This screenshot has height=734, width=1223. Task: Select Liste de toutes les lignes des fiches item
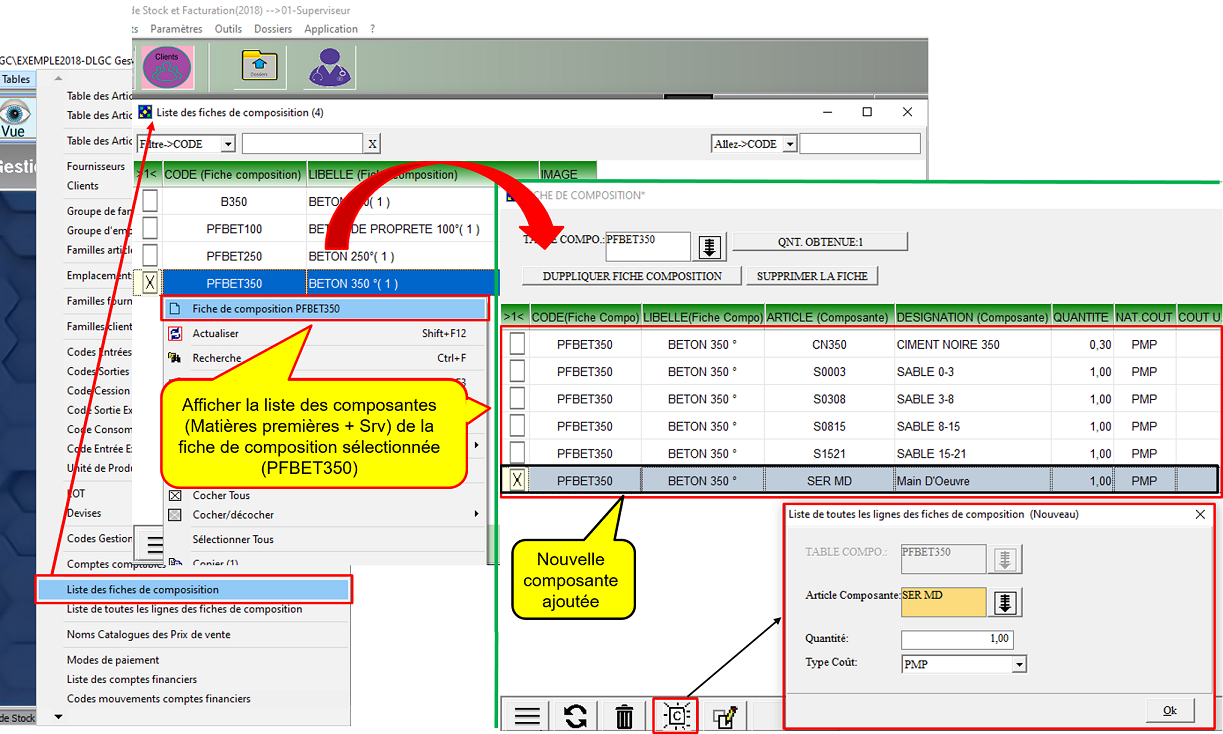[x=184, y=609]
